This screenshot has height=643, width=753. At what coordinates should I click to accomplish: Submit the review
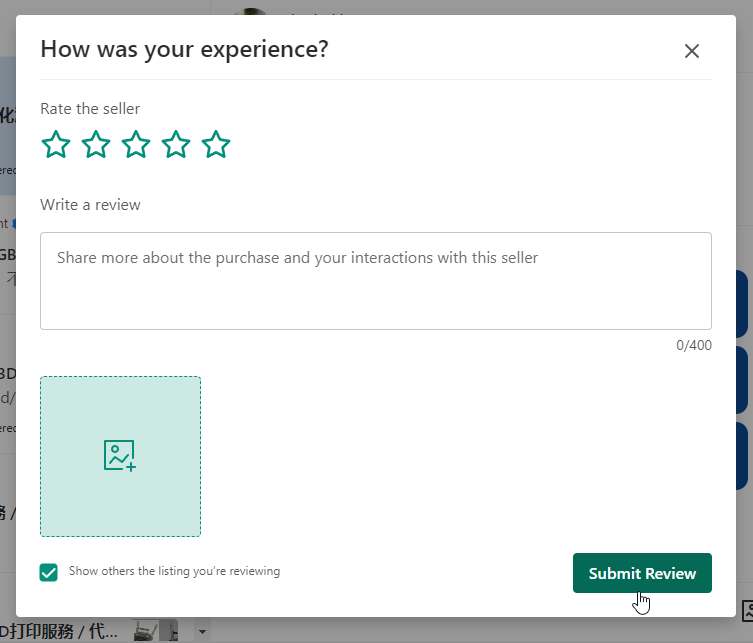pyautogui.click(x=642, y=573)
